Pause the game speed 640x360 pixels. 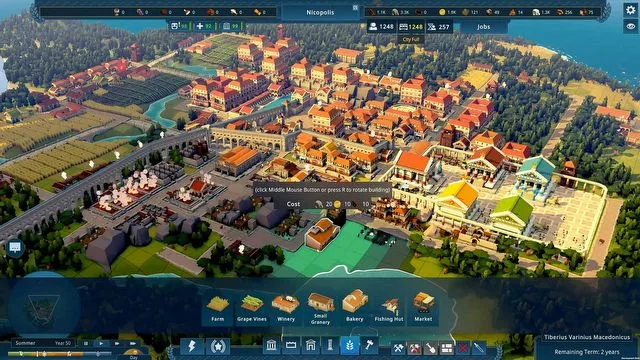(86, 344)
